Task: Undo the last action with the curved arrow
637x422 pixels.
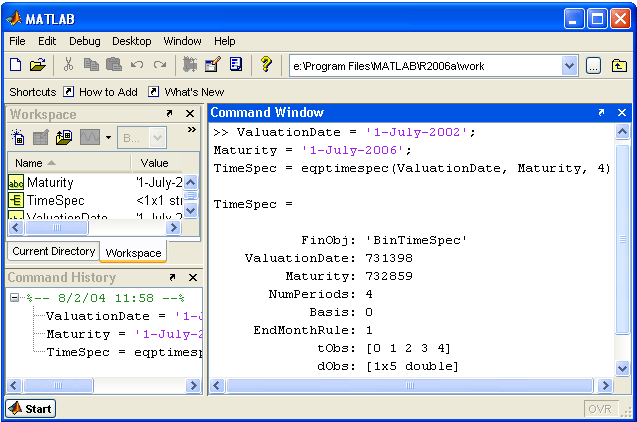Action: click(x=137, y=65)
